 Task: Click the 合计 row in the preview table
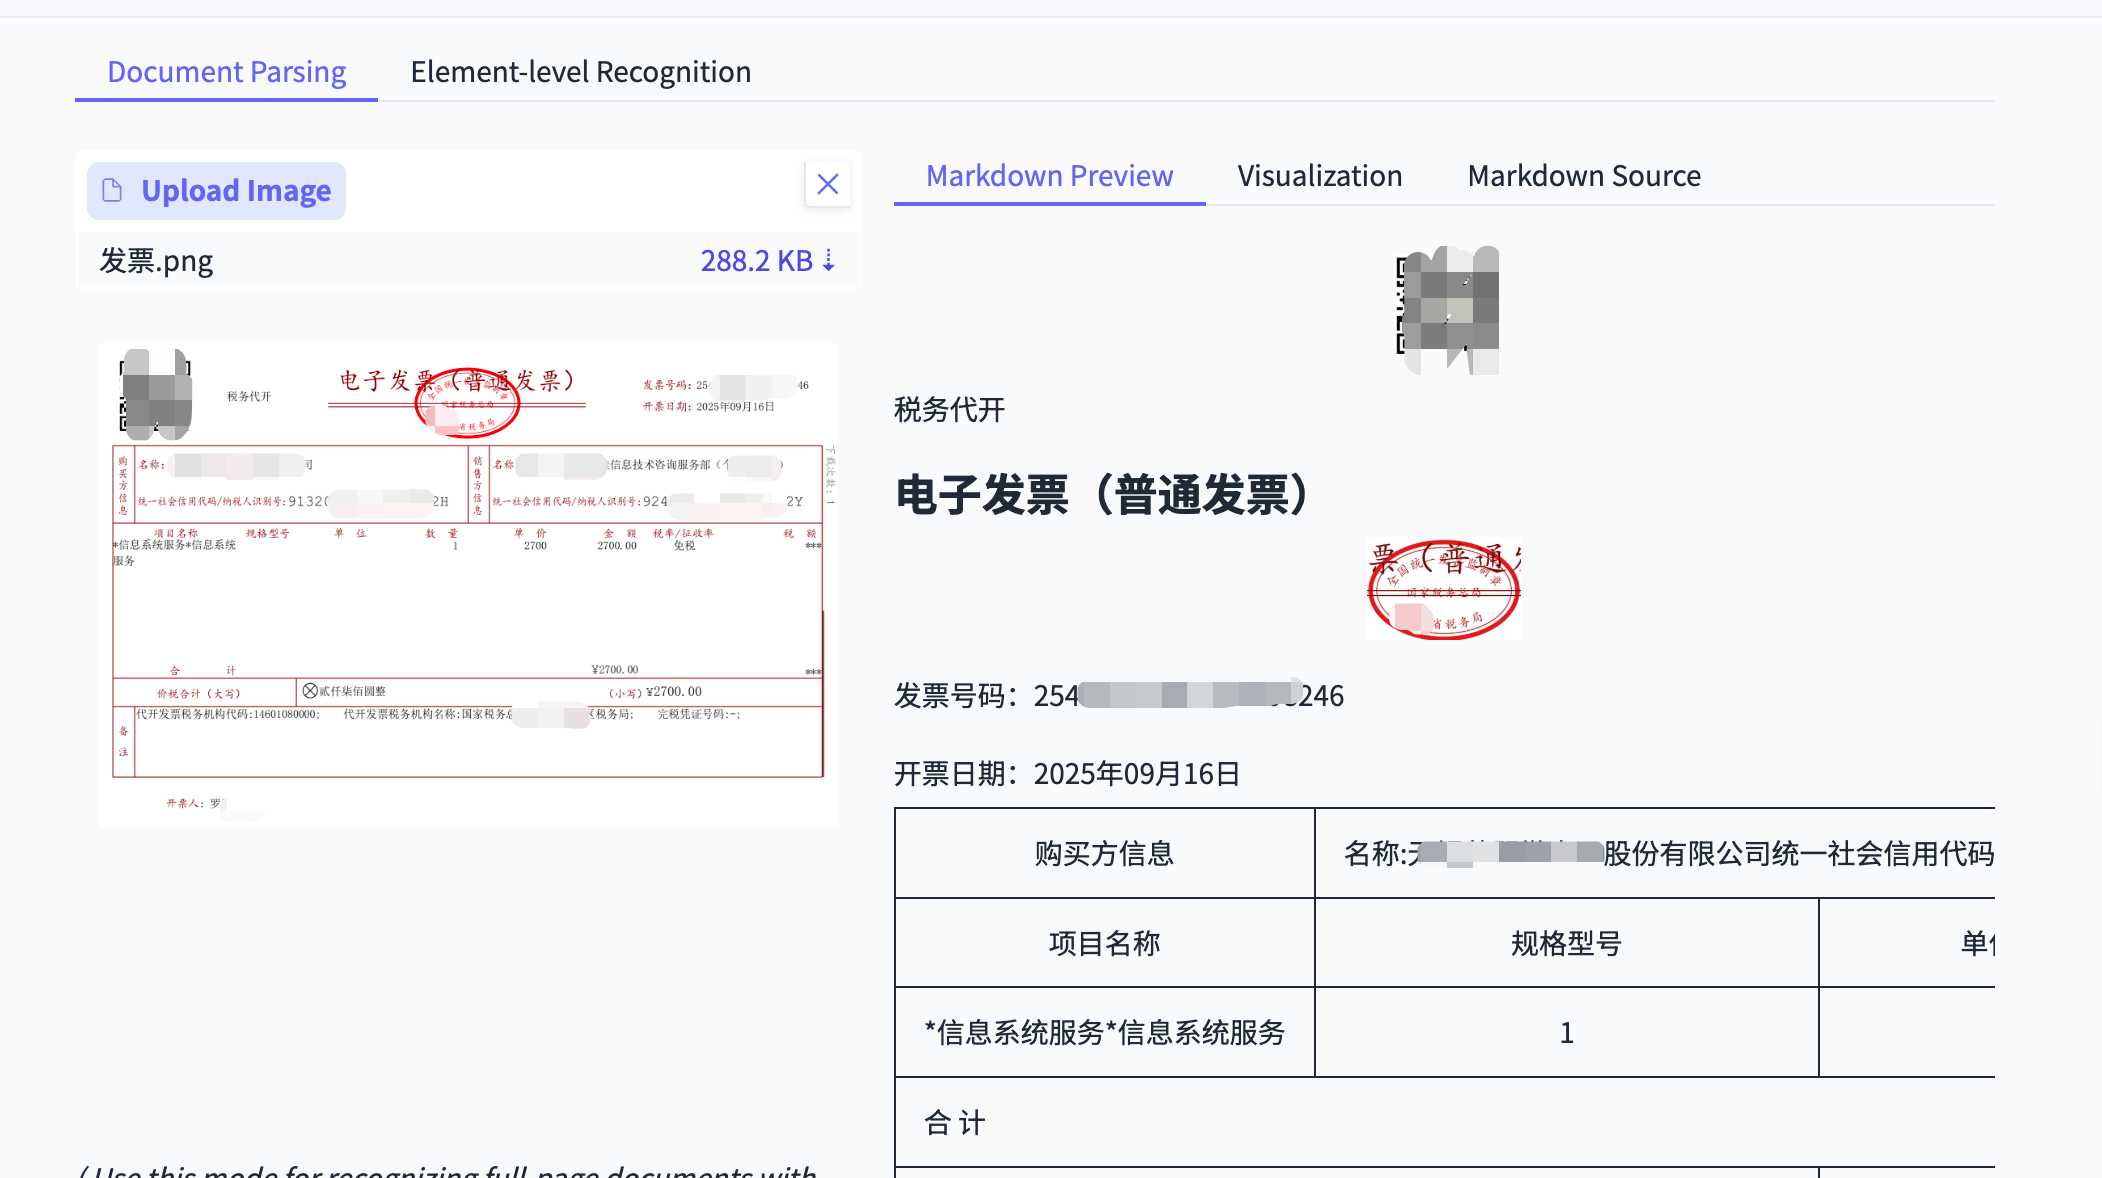point(952,1122)
